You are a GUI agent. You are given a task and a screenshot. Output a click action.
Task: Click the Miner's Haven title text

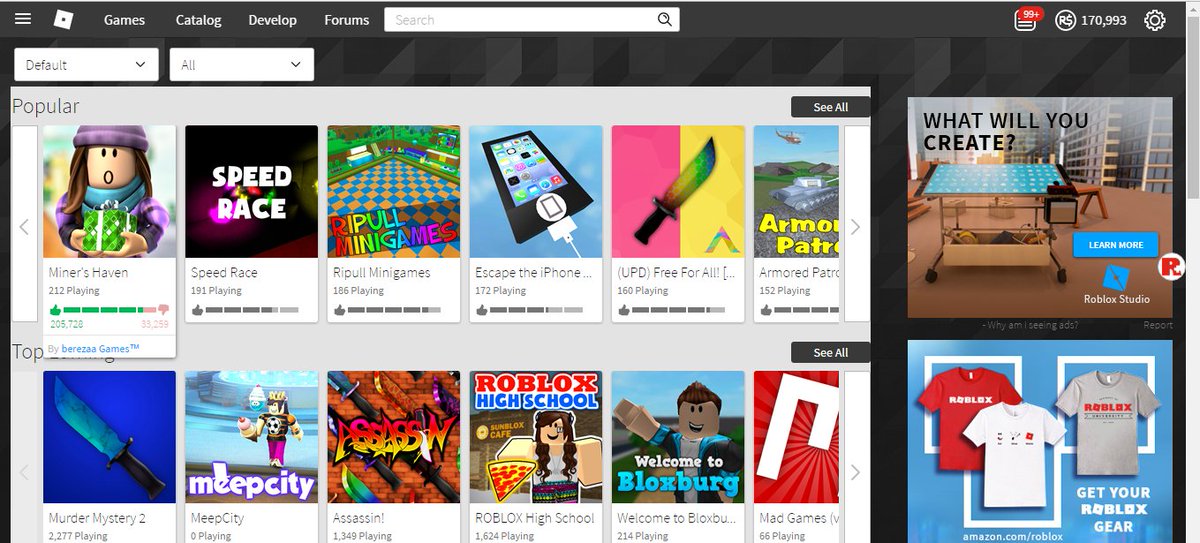coord(88,272)
